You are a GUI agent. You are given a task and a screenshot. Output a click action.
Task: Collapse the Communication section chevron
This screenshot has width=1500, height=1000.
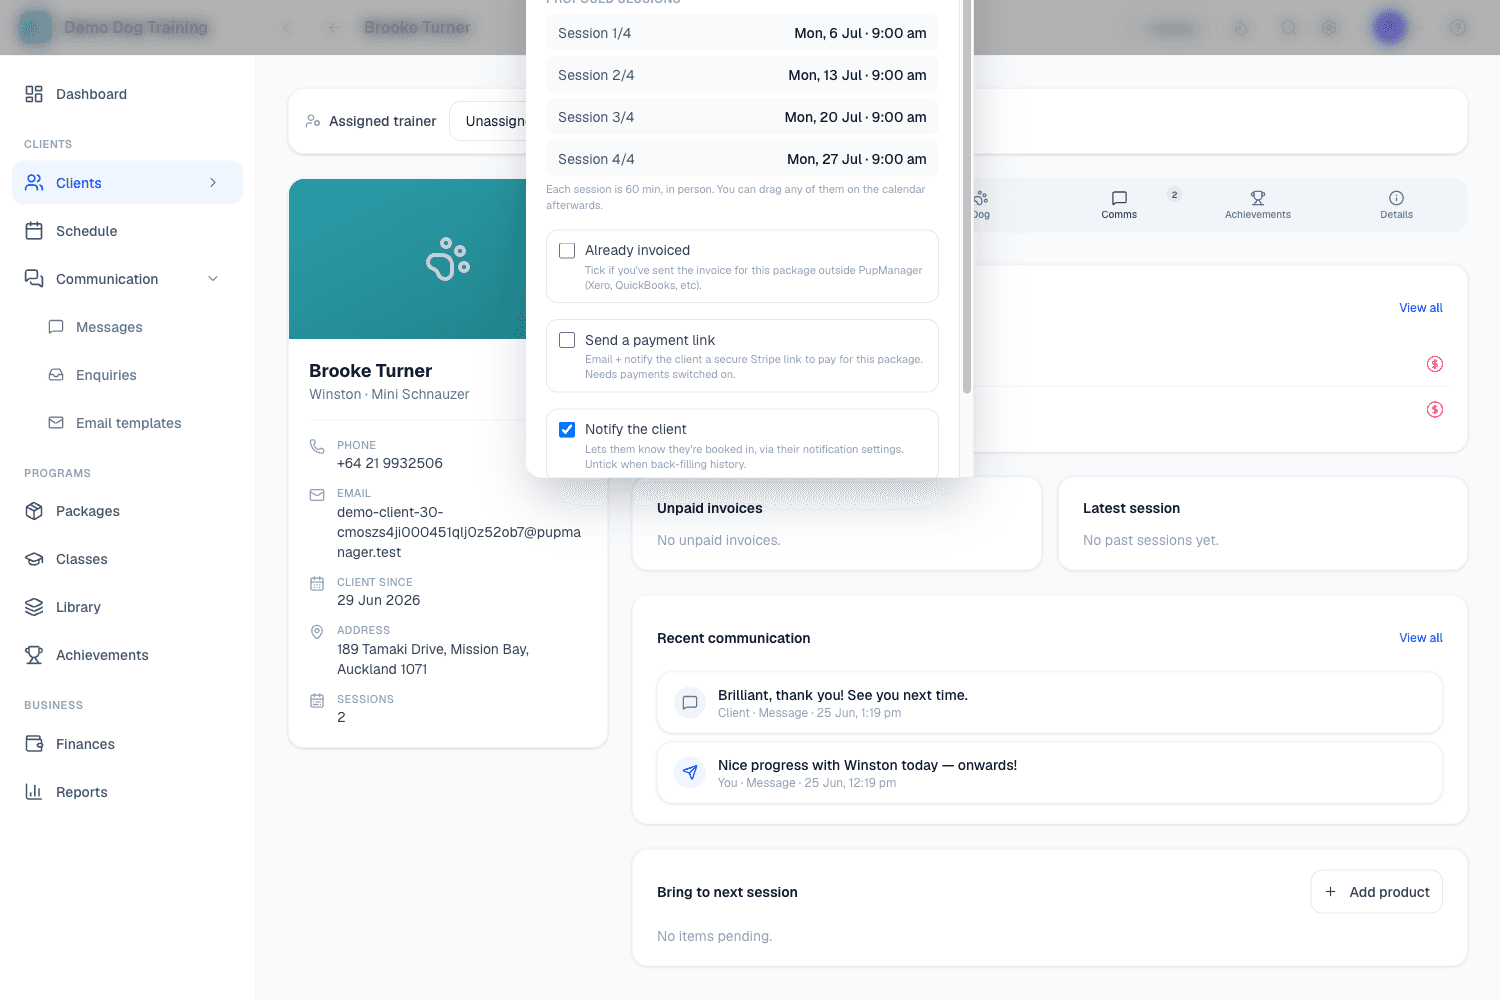(x=213, y=279)
